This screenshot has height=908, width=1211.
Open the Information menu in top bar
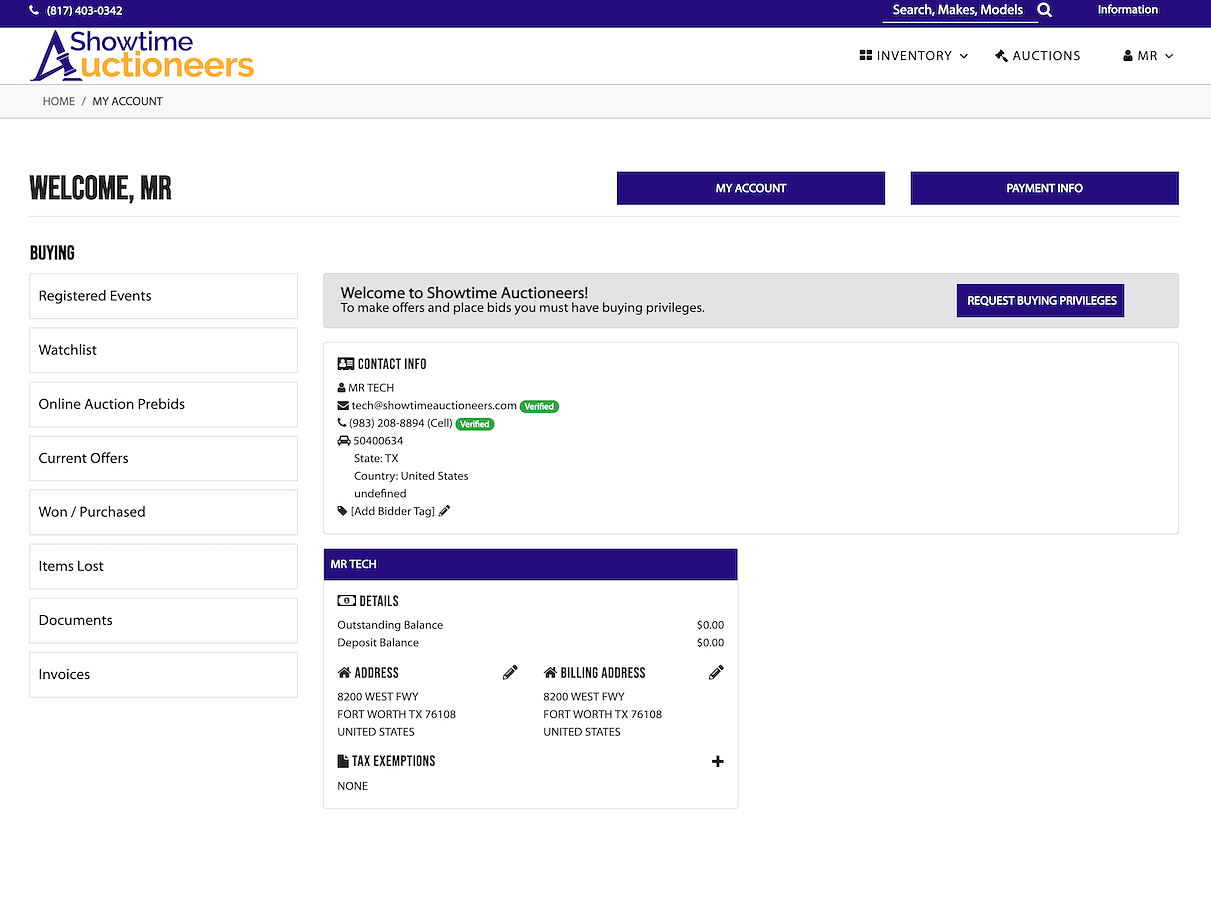click(x=1127, y=10)
